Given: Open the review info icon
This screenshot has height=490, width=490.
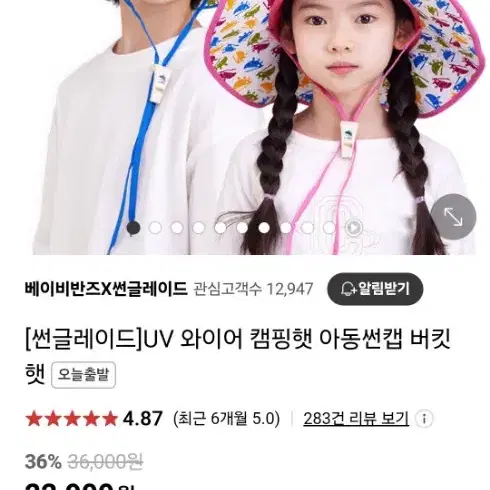Looking at the screenshot, I should (x=424, y=418).
